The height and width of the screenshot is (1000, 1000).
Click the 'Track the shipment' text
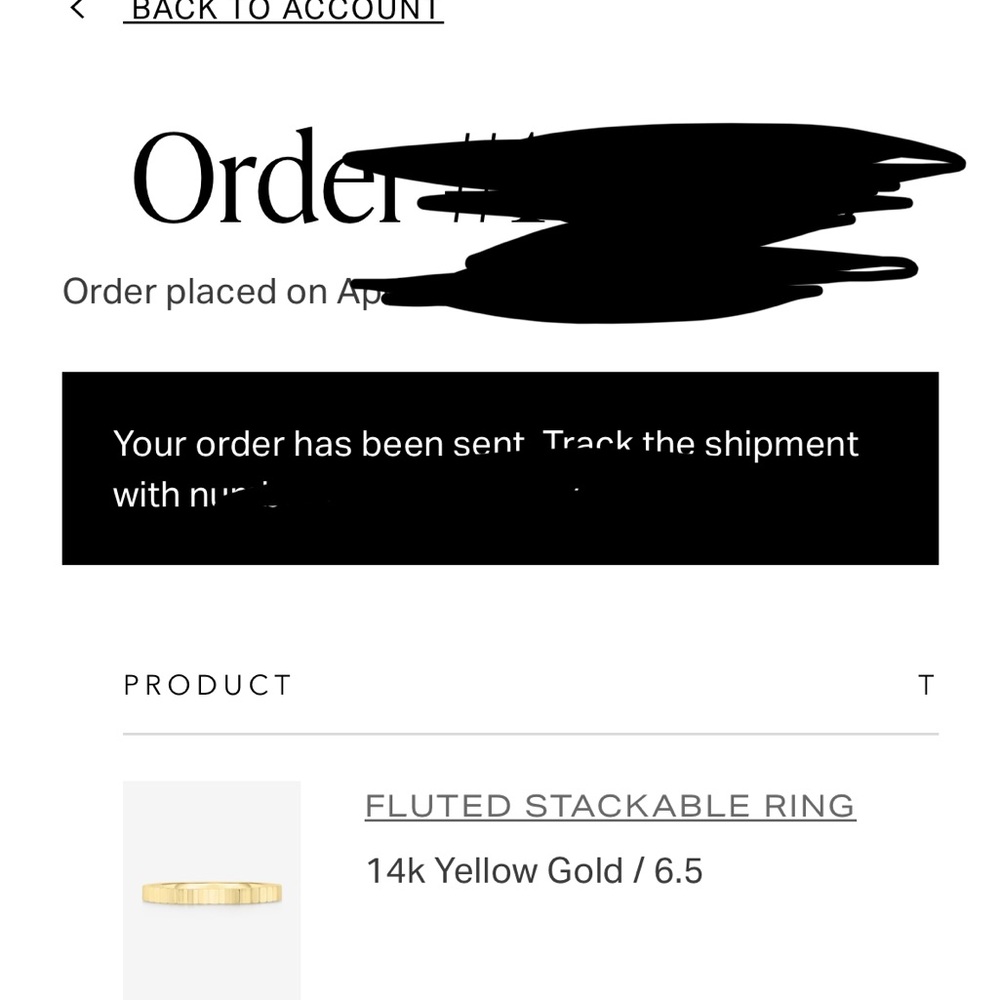tap(700, 444)
